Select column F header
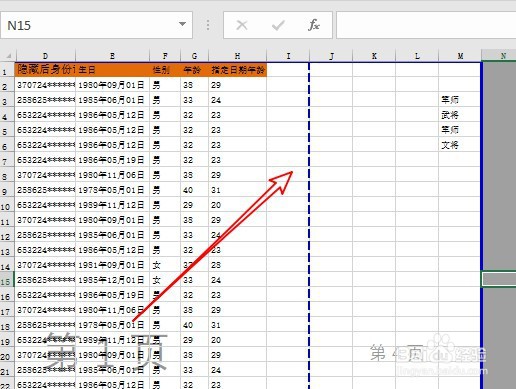 165,56
